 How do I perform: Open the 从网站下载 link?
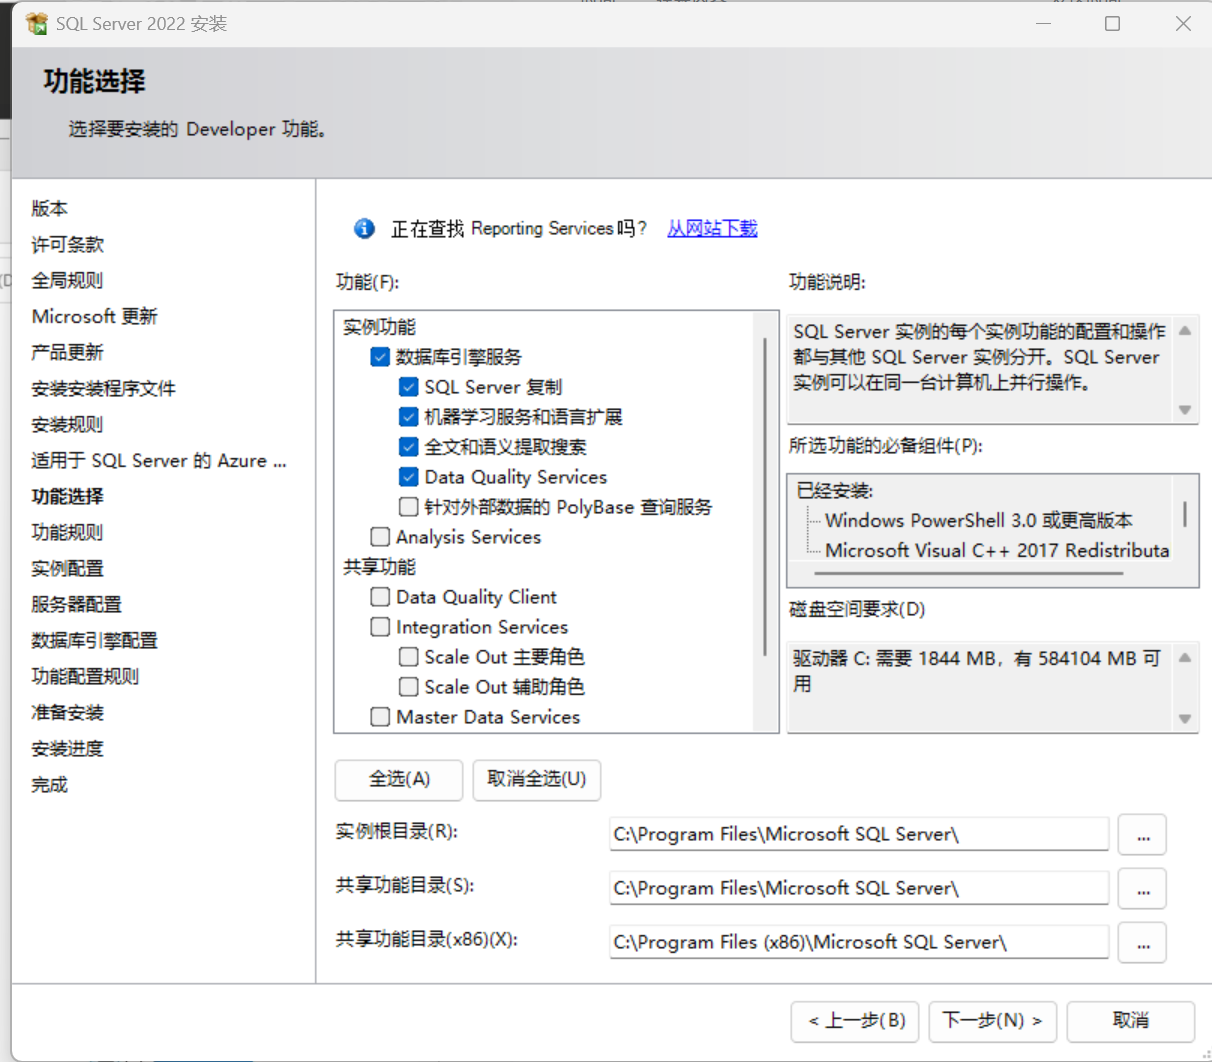coord(712,229)
